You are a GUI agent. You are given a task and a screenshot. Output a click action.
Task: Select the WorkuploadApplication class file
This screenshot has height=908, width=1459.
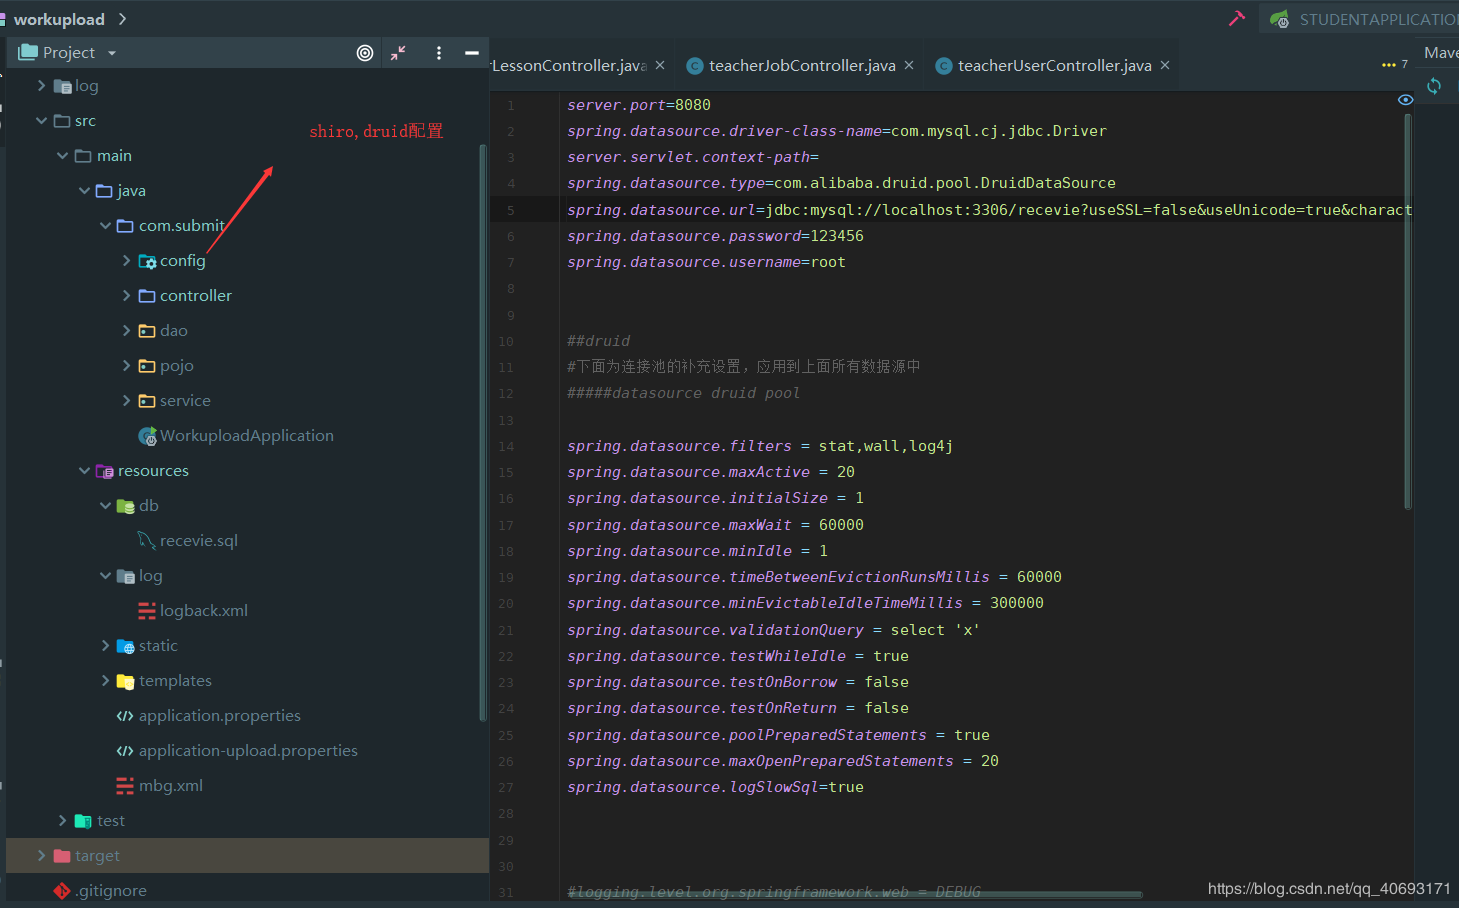pos(236,436)
